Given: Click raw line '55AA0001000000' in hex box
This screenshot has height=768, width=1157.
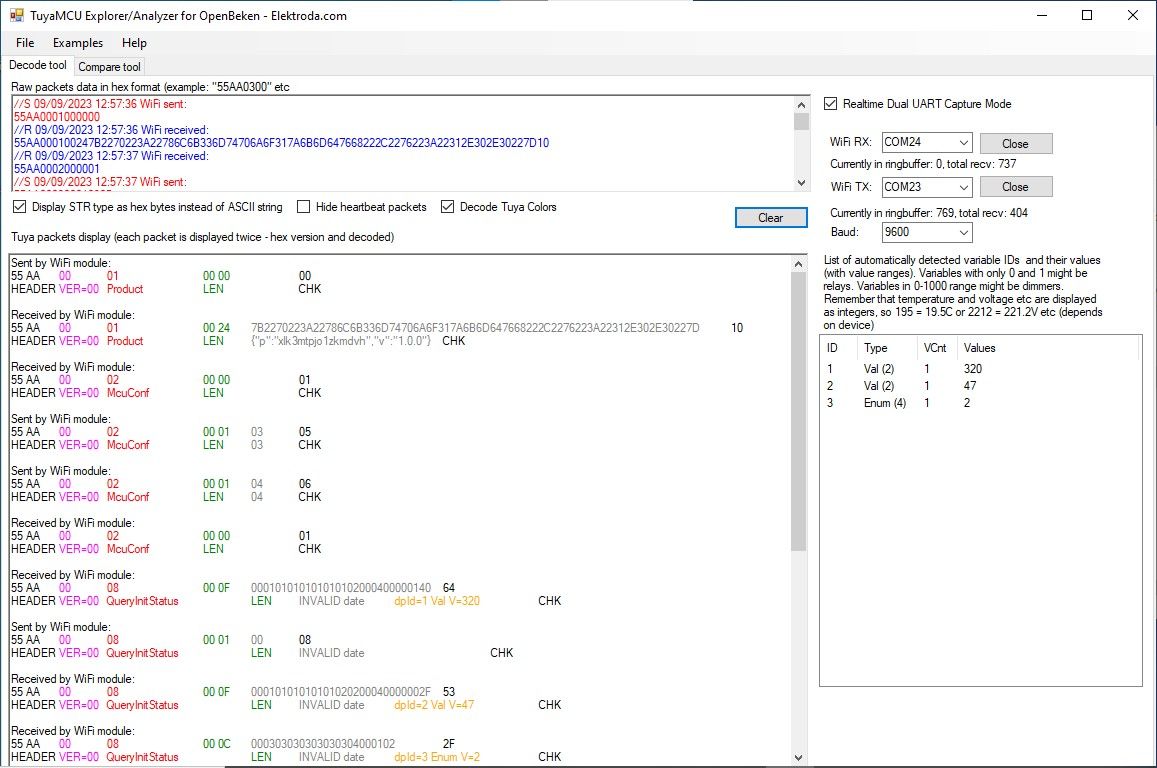Looking at the screenshot, I should point(57,117).
